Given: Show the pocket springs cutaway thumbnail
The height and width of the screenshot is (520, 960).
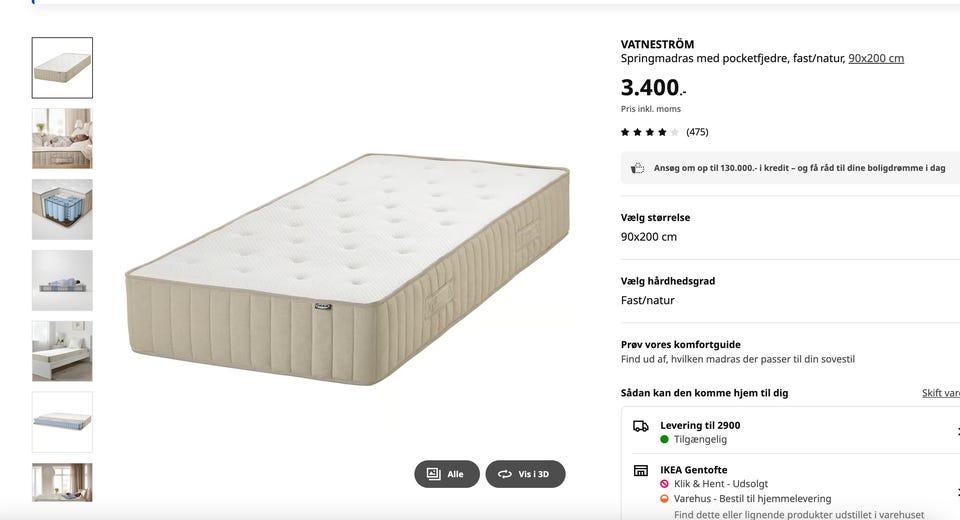Looking at the screenshot, I should point(62,210).
